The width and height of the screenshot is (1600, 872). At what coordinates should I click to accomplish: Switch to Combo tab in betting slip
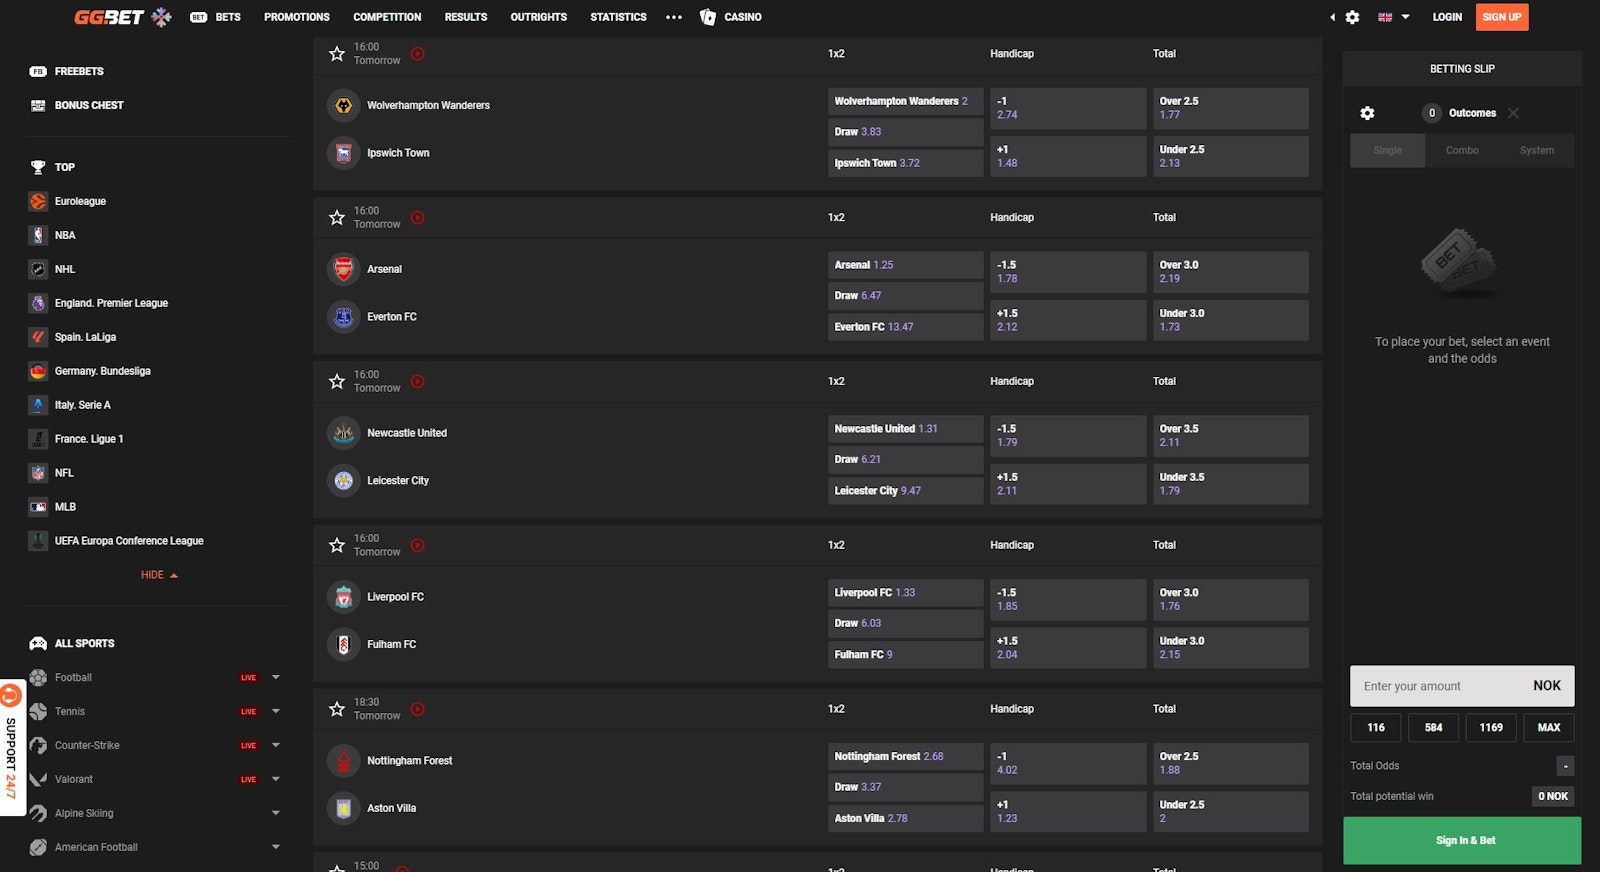click(1461, 150)
